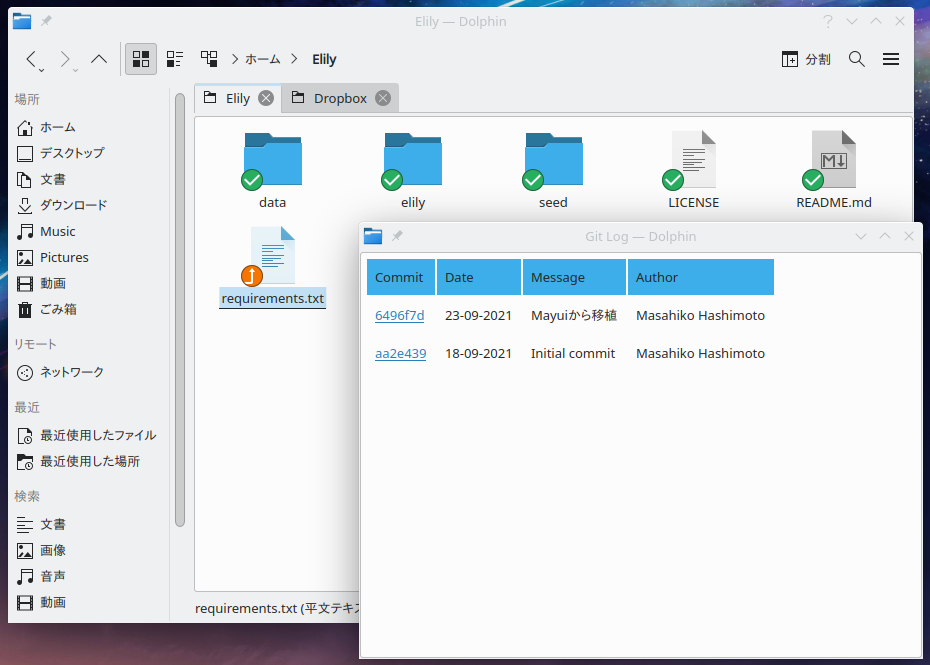The width and height of the screenshot is (930, 665).
Task: Click date 23-09-2021 in Git Log
Action: pyautogui.click(x=478, y=316)
